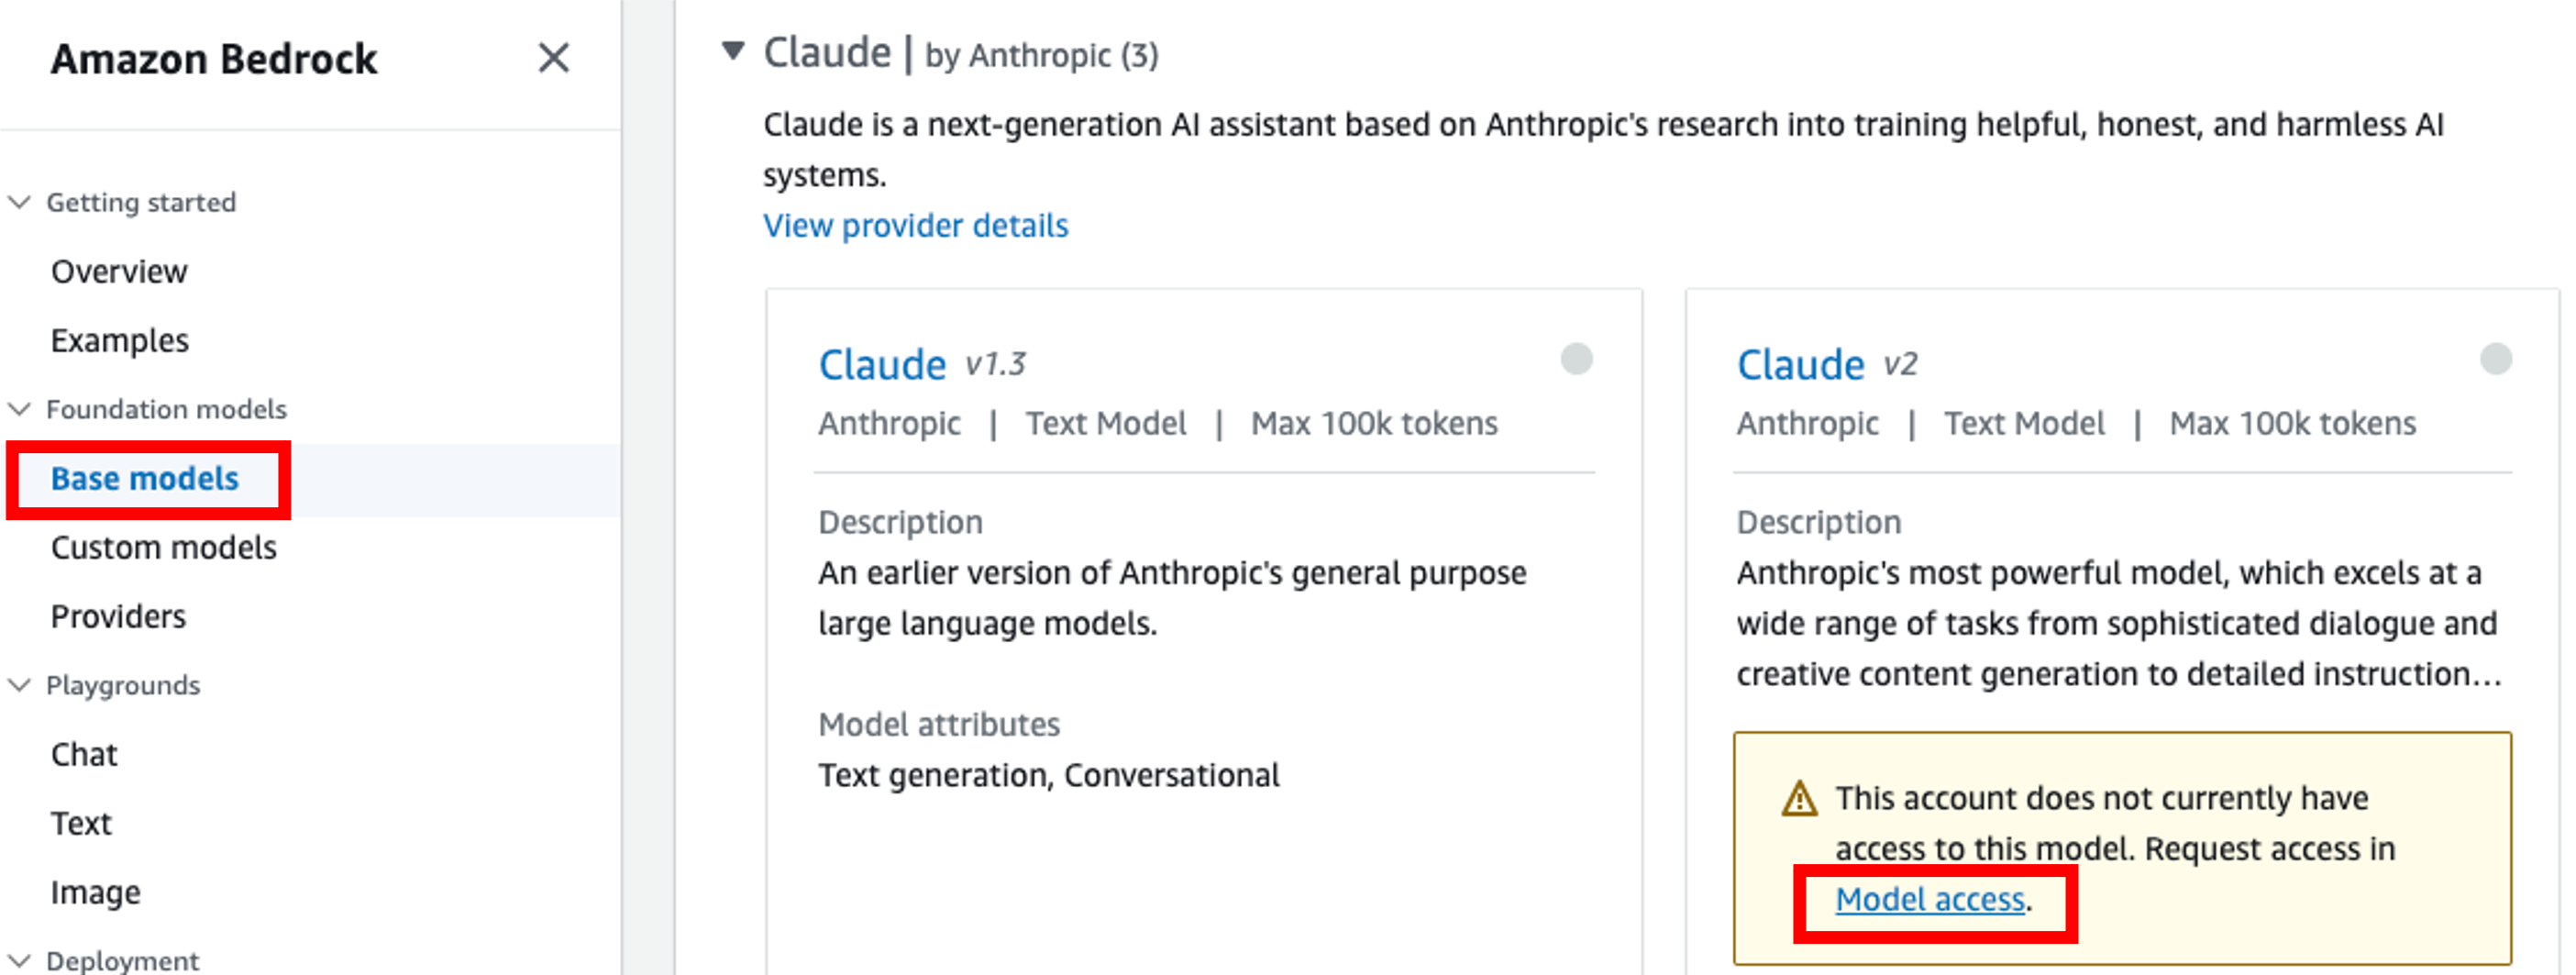Toggle the Deployment section chevron
Screen dimensions: 2576x975
click(19, 960)
